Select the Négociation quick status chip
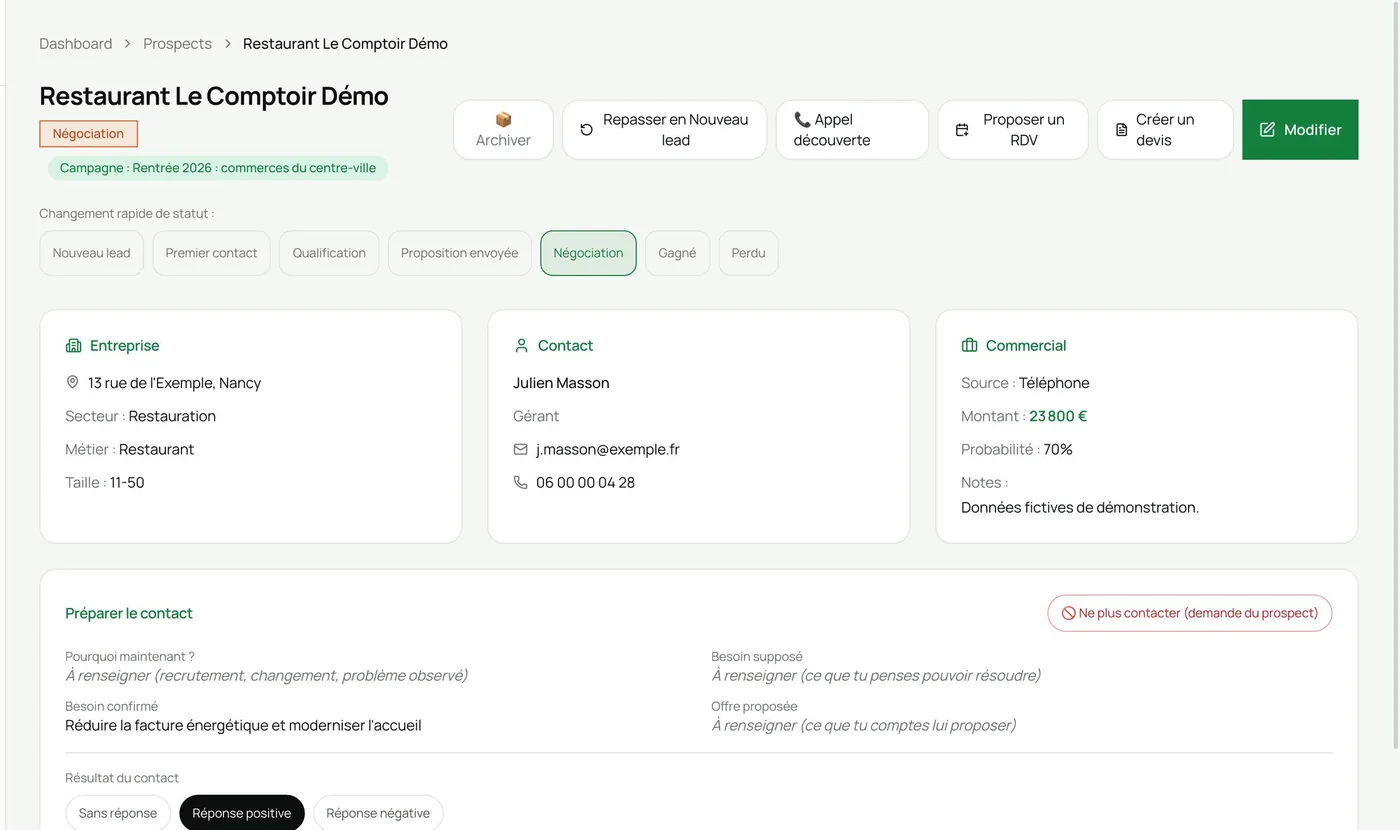Viewport: 1400px width, 830px height. pos(588,253)
